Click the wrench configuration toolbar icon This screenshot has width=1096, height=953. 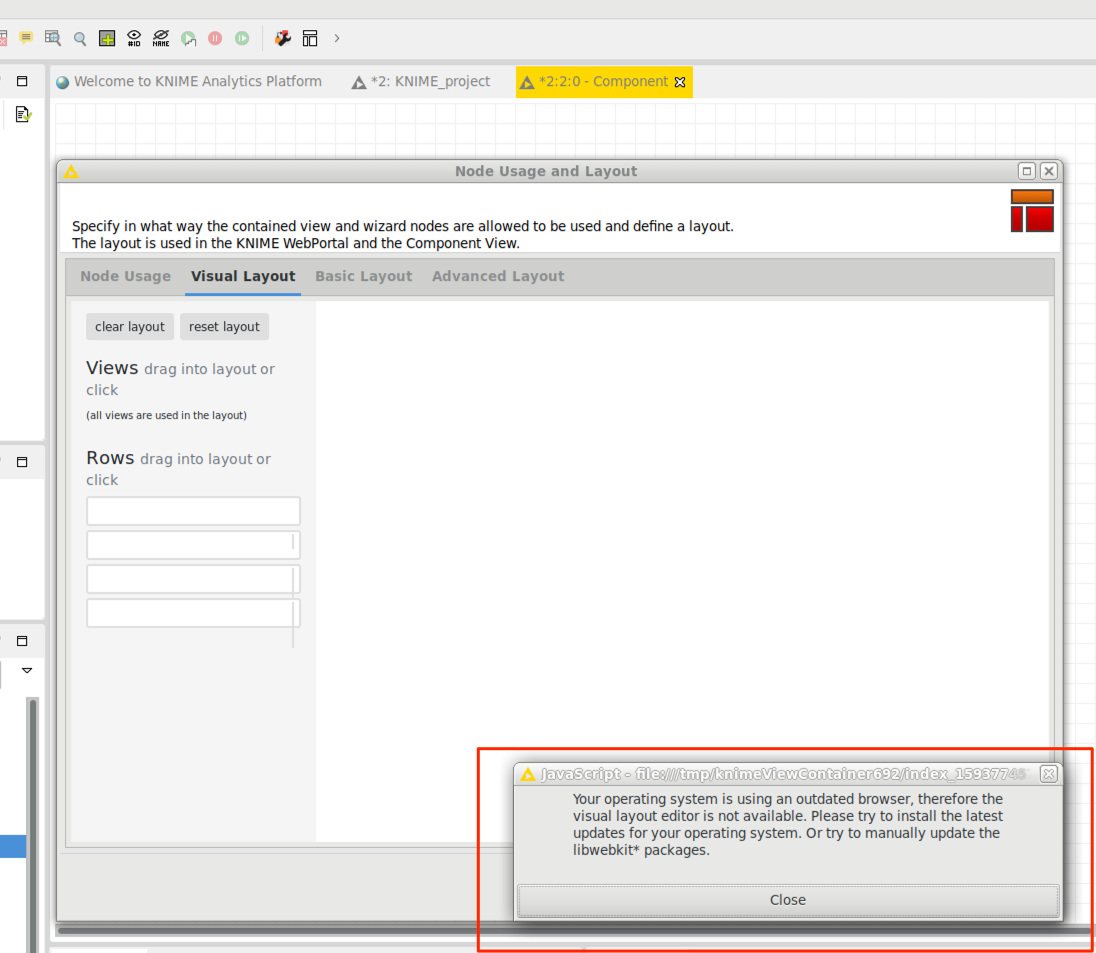(282, 38)
